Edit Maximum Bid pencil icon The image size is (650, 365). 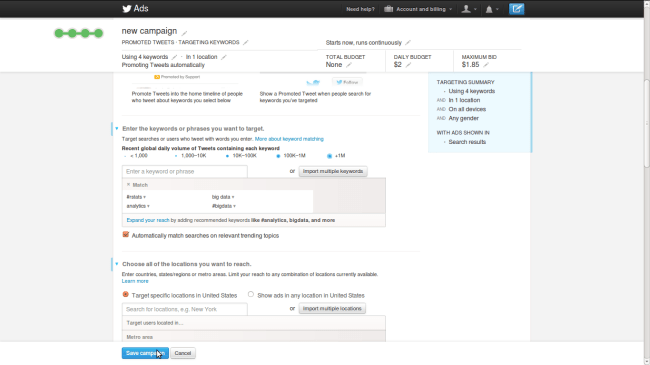coord(486,65)
